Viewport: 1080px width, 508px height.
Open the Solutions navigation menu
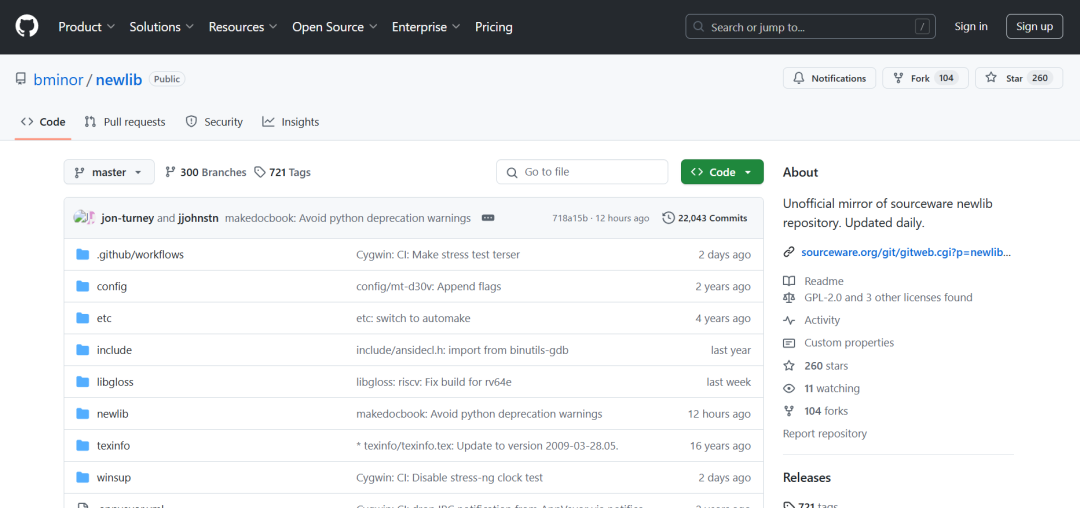pyautogui.click(x=162, y=27)
